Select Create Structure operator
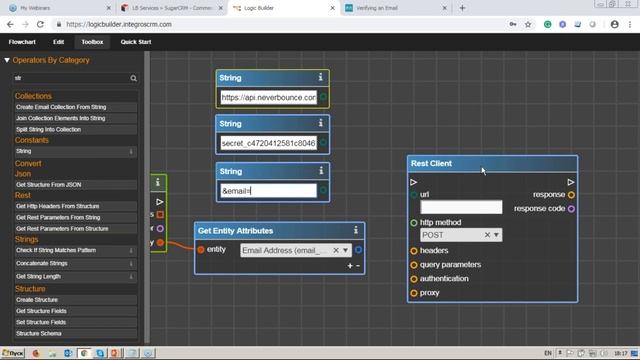Viewport: 640px width, 360px height. [76, 300]
